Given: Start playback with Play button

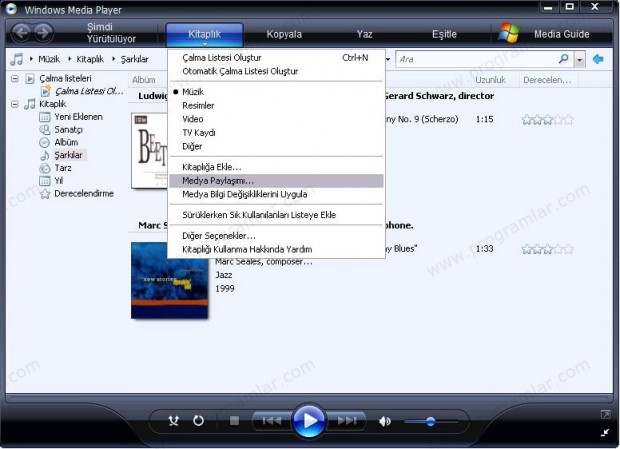Looking at the screenshot, I should click(310, 421).
